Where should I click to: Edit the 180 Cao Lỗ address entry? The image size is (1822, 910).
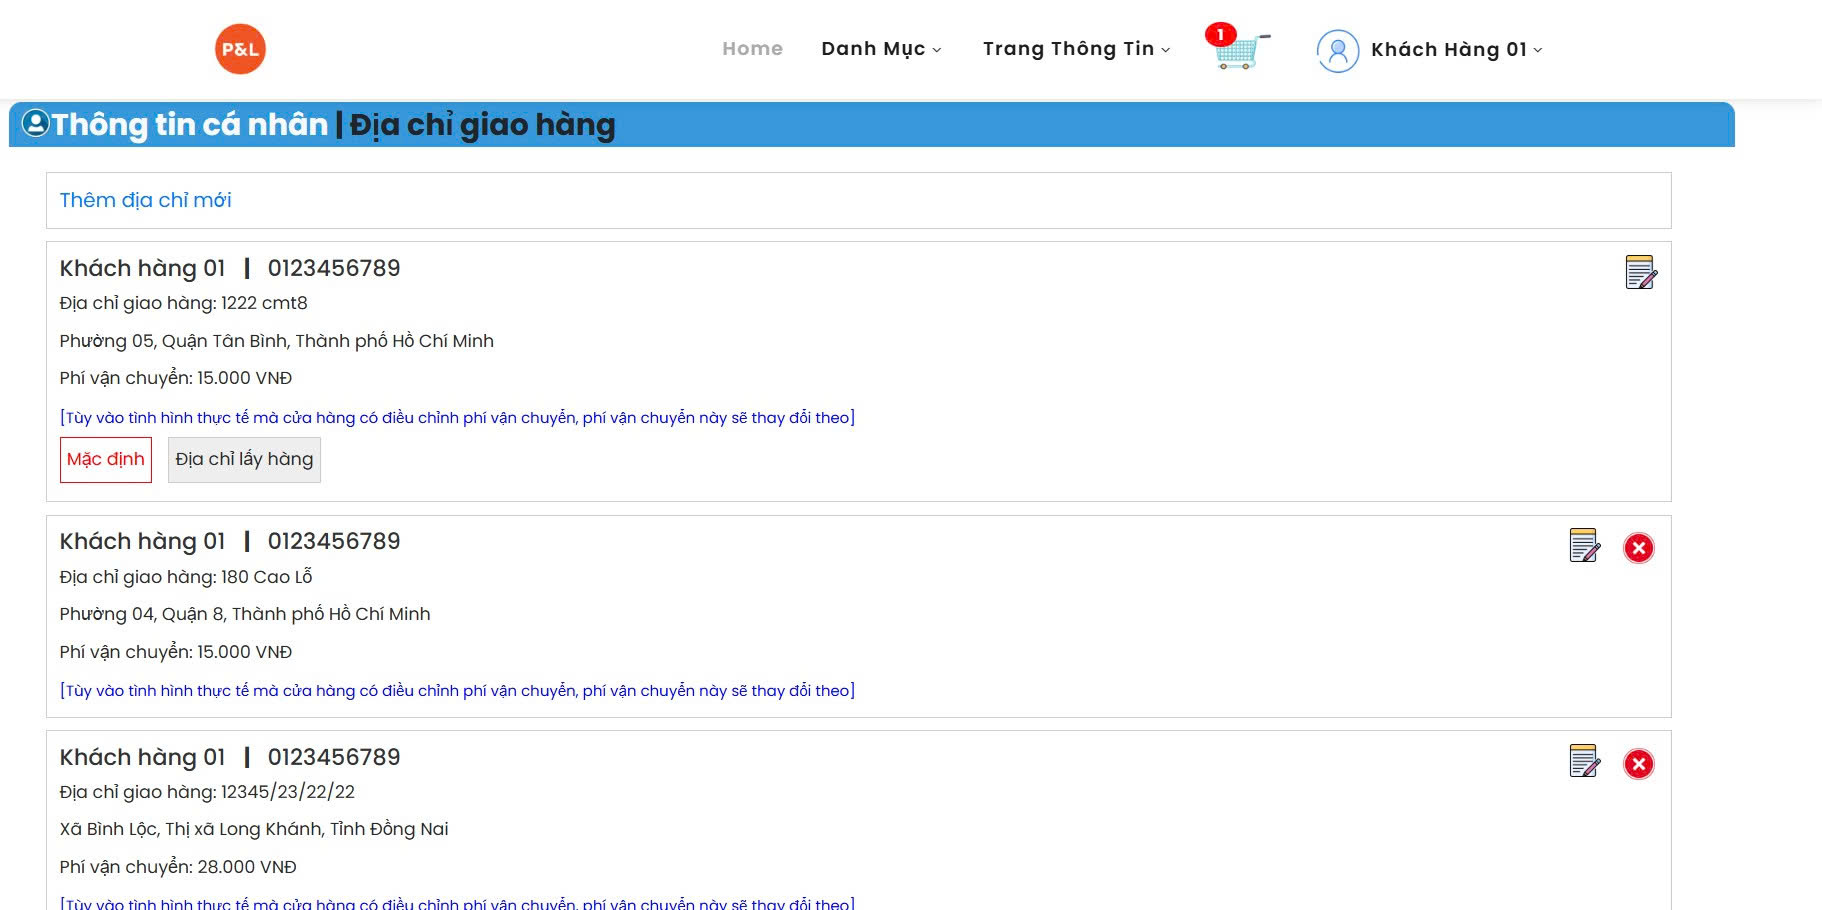point(1585,547)
